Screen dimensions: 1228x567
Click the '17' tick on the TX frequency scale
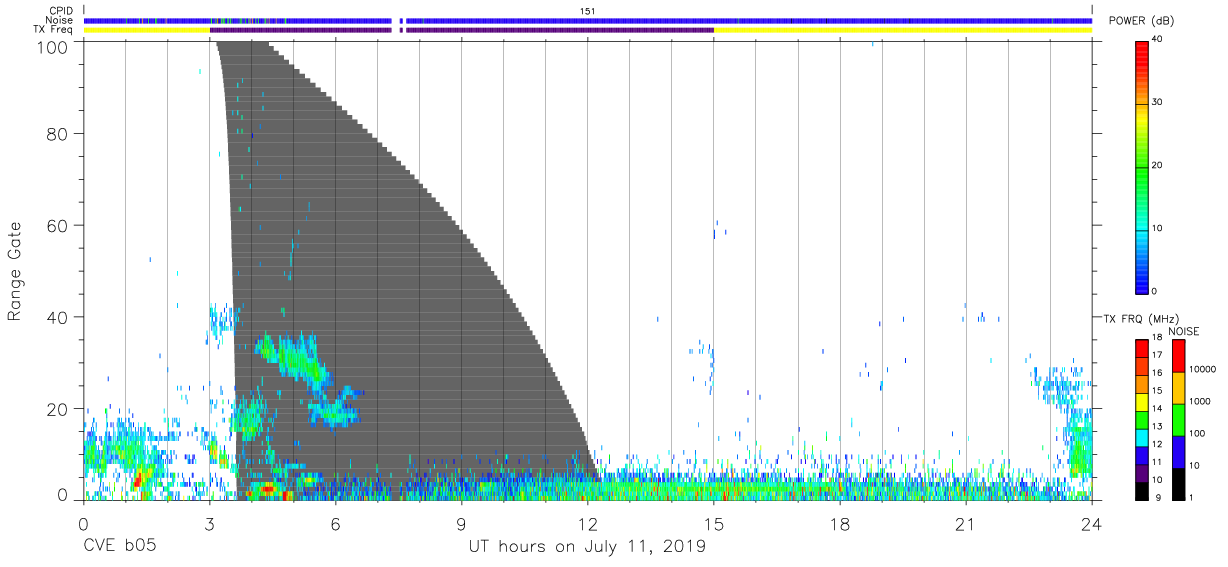1157,355
